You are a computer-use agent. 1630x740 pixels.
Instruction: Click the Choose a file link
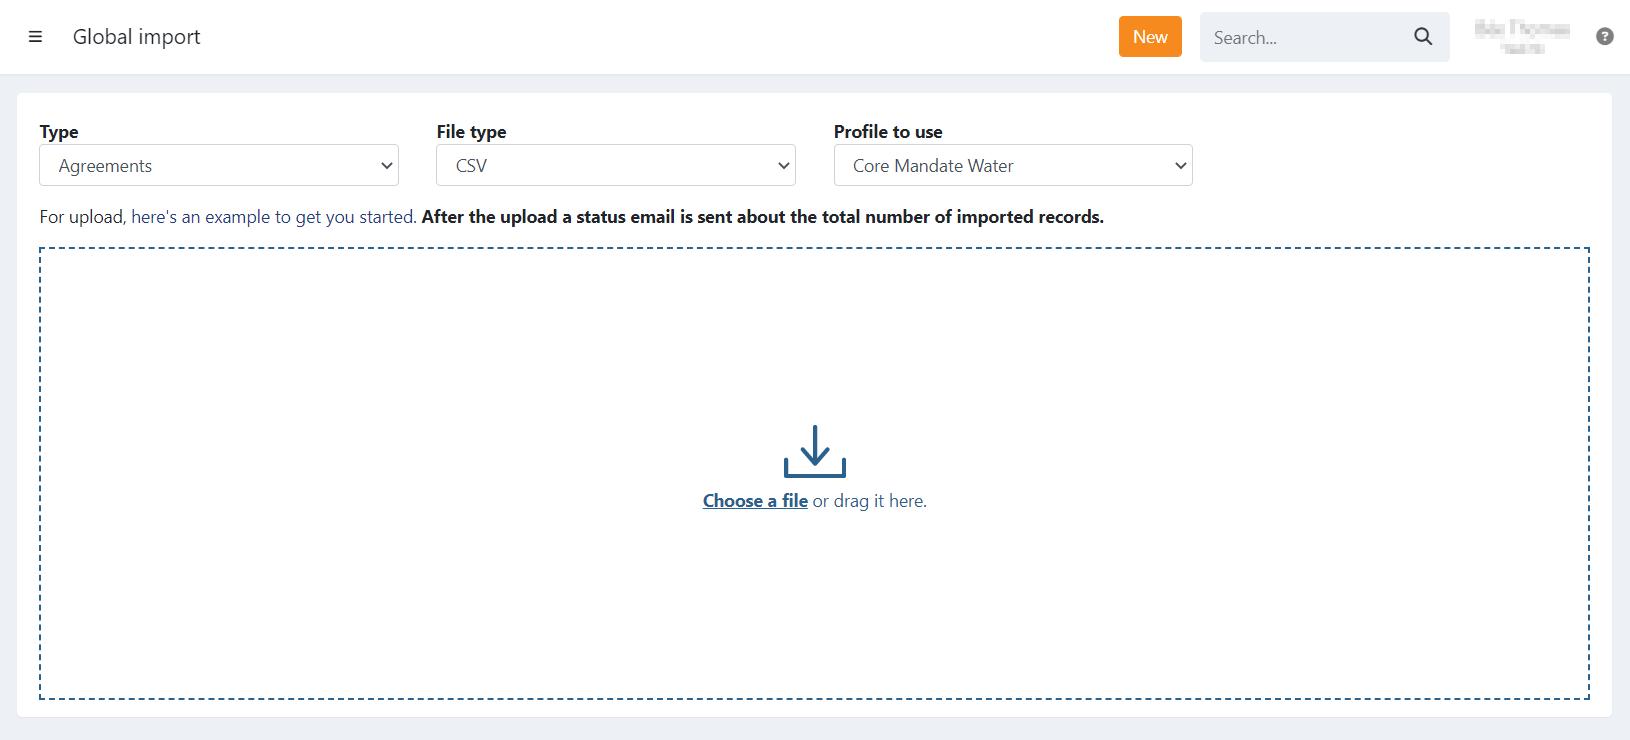(x=755, y=501)
